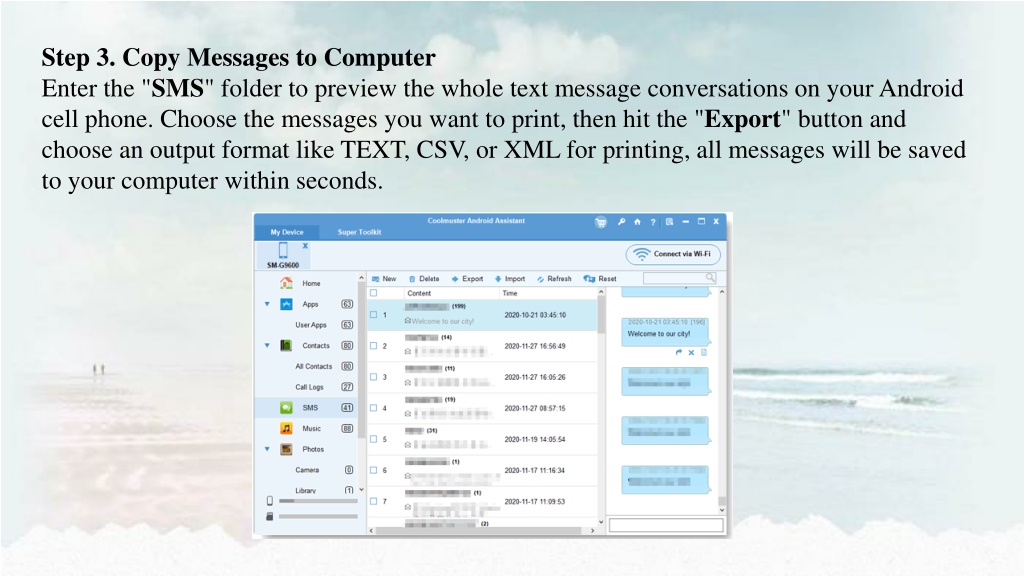Toggle the select-all checkbox in header
The width and height of the screenshot is (1024, 576).
pos(373,293)
